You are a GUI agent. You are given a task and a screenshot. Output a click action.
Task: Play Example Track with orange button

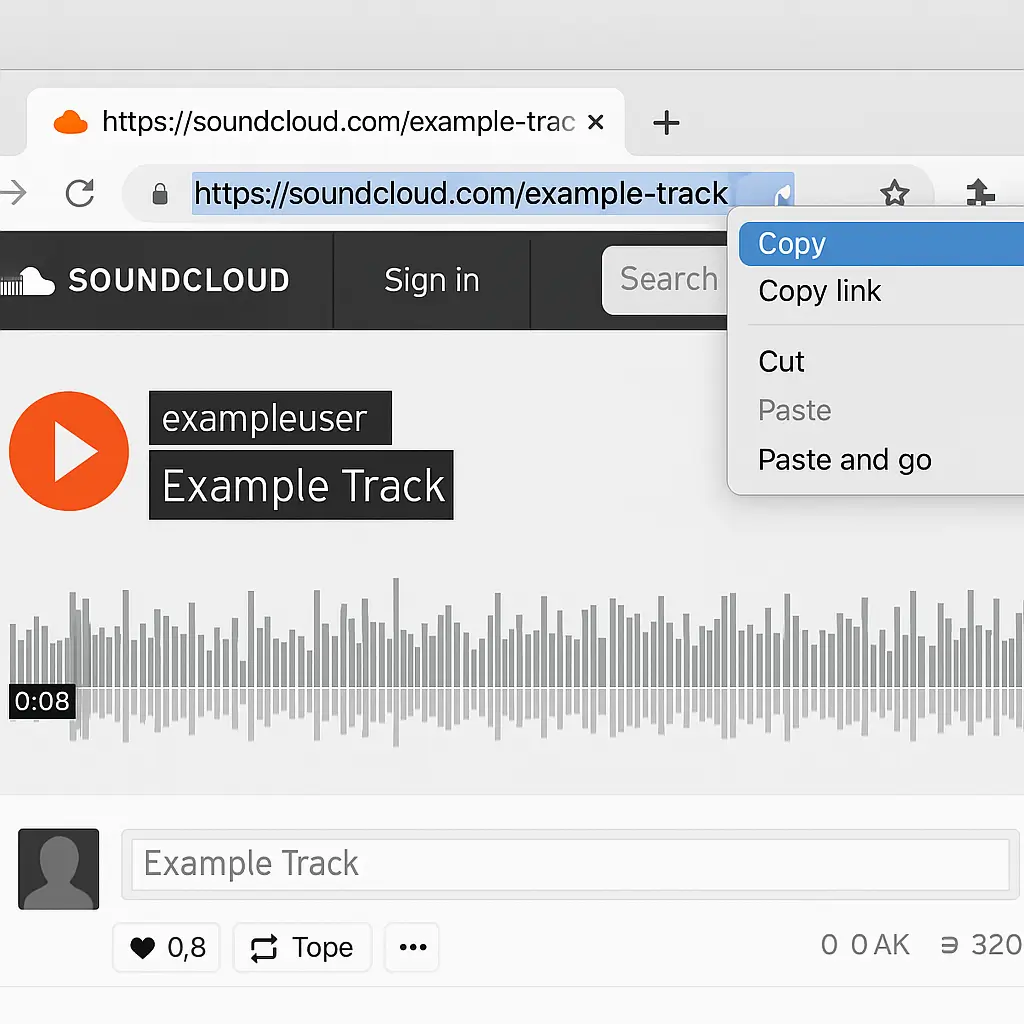[69, 451]
